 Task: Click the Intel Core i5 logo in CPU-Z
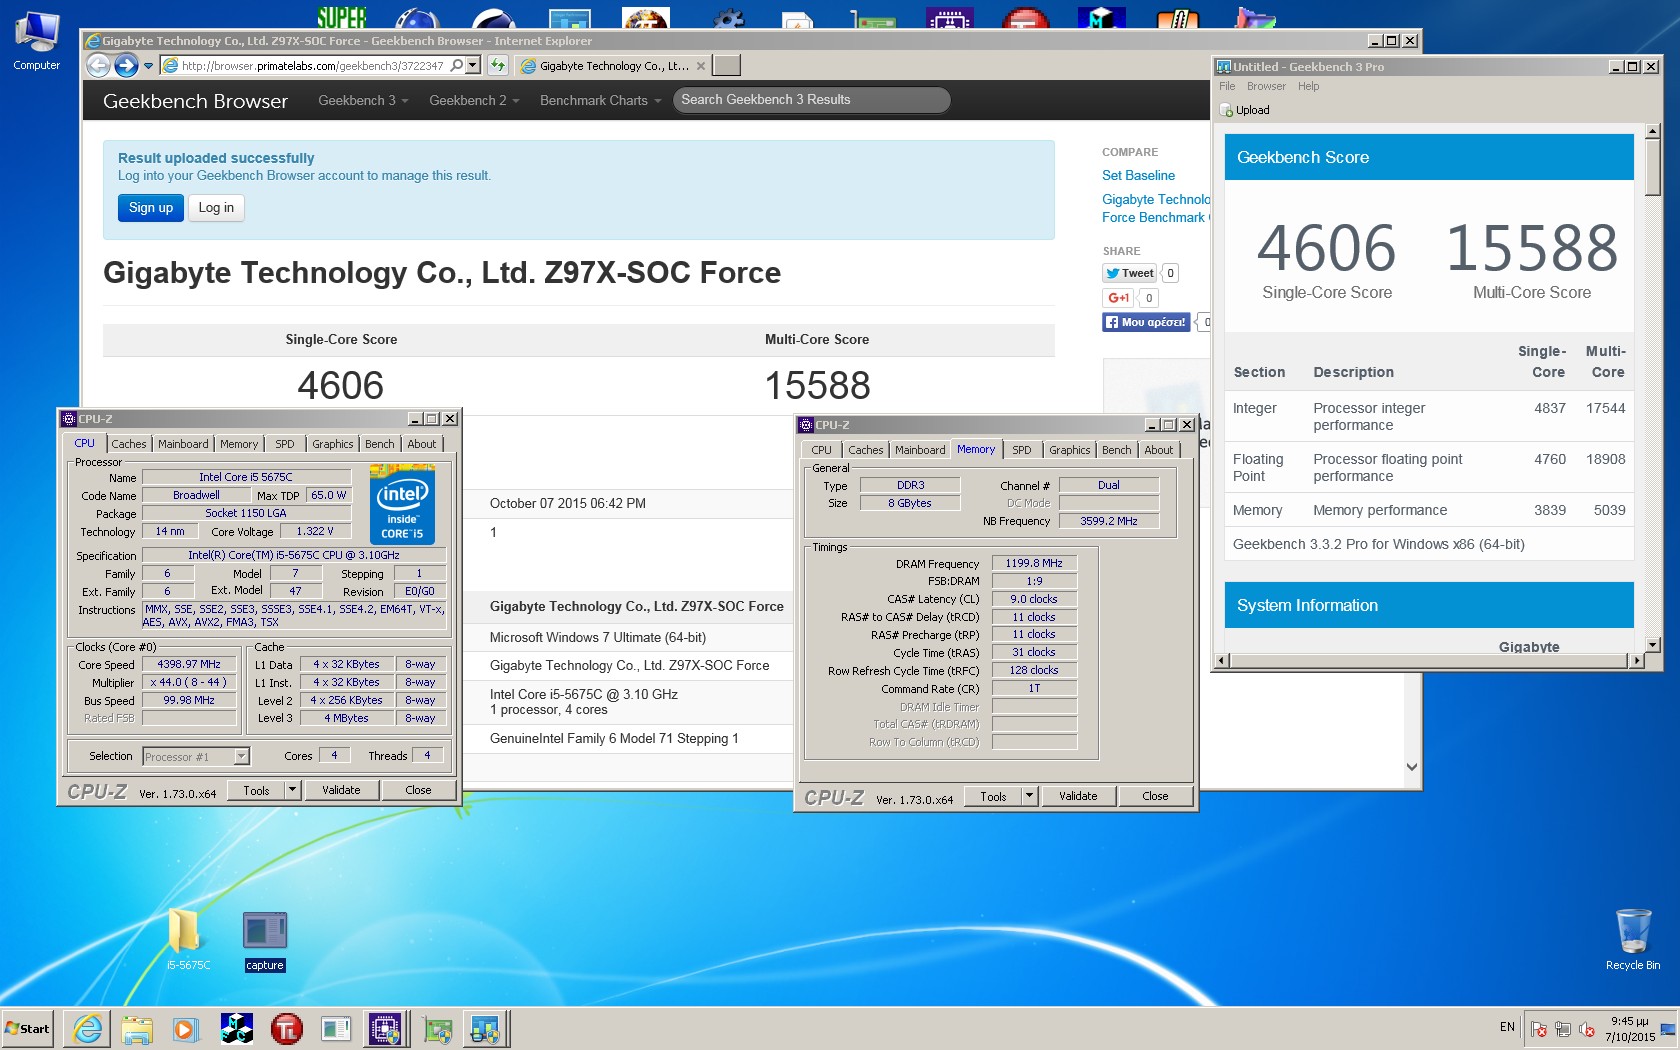click(402, 505)
